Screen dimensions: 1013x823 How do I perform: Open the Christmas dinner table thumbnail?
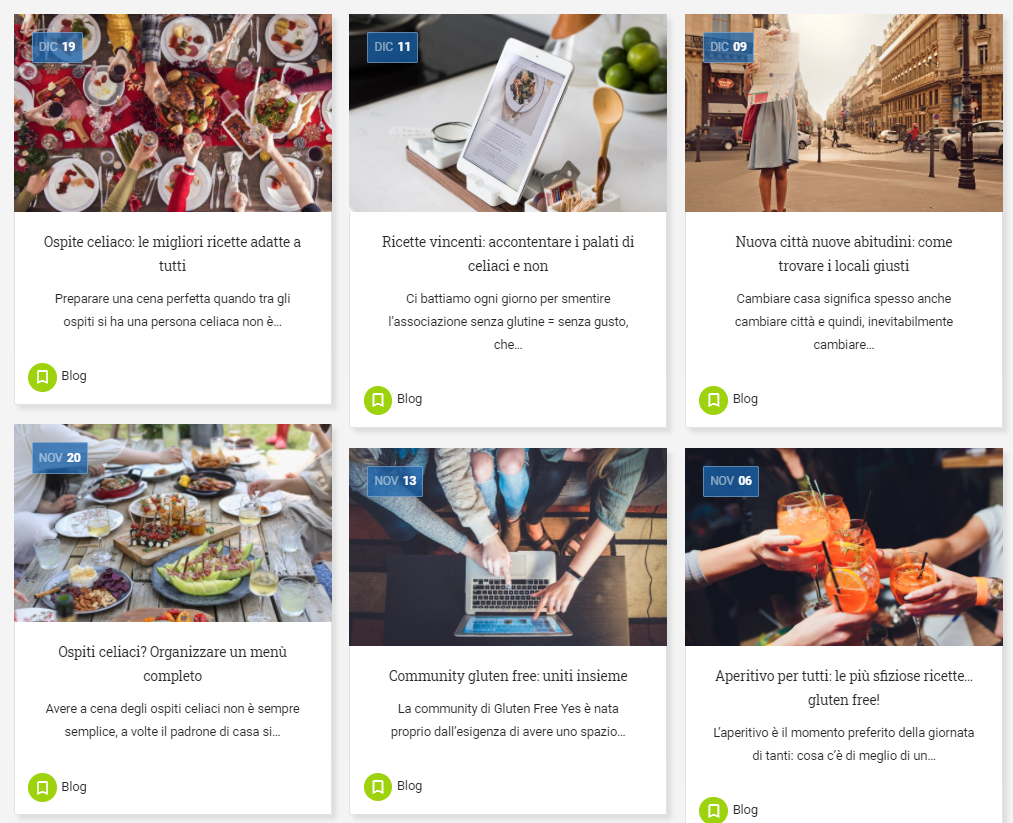point(172,113)
